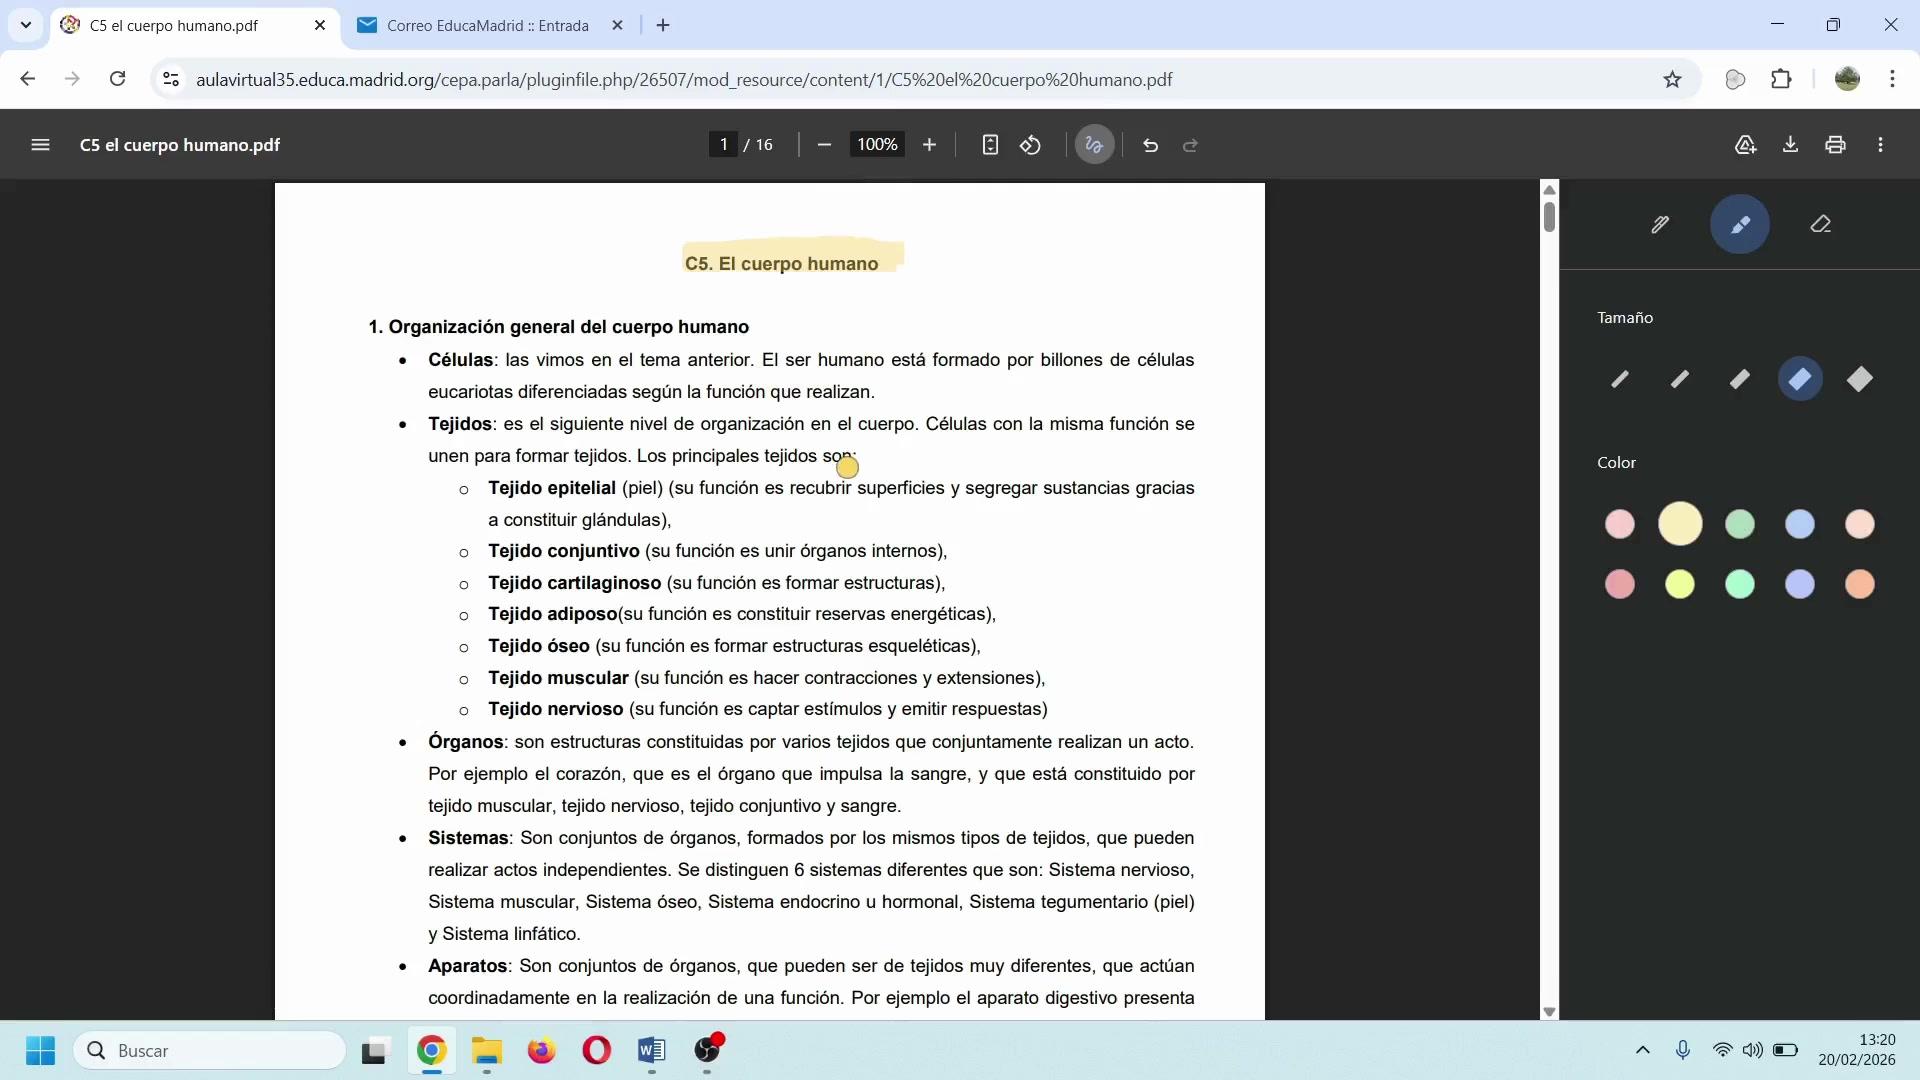Zoom out with the minus button
Image resolution: width=1920 pixels, height=1080 pixels.
click(x=824, y=145)
